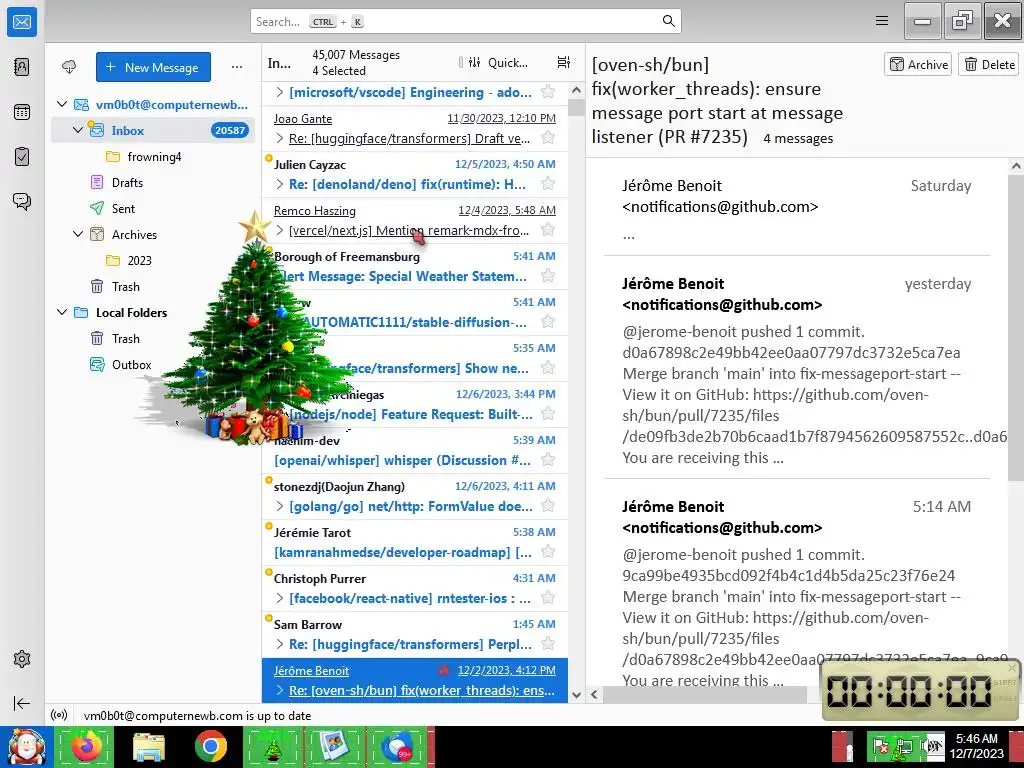Star the developer-roadmap message
Image resolution: width=1024 pixels, height=768 pixels.
[548, 552]
